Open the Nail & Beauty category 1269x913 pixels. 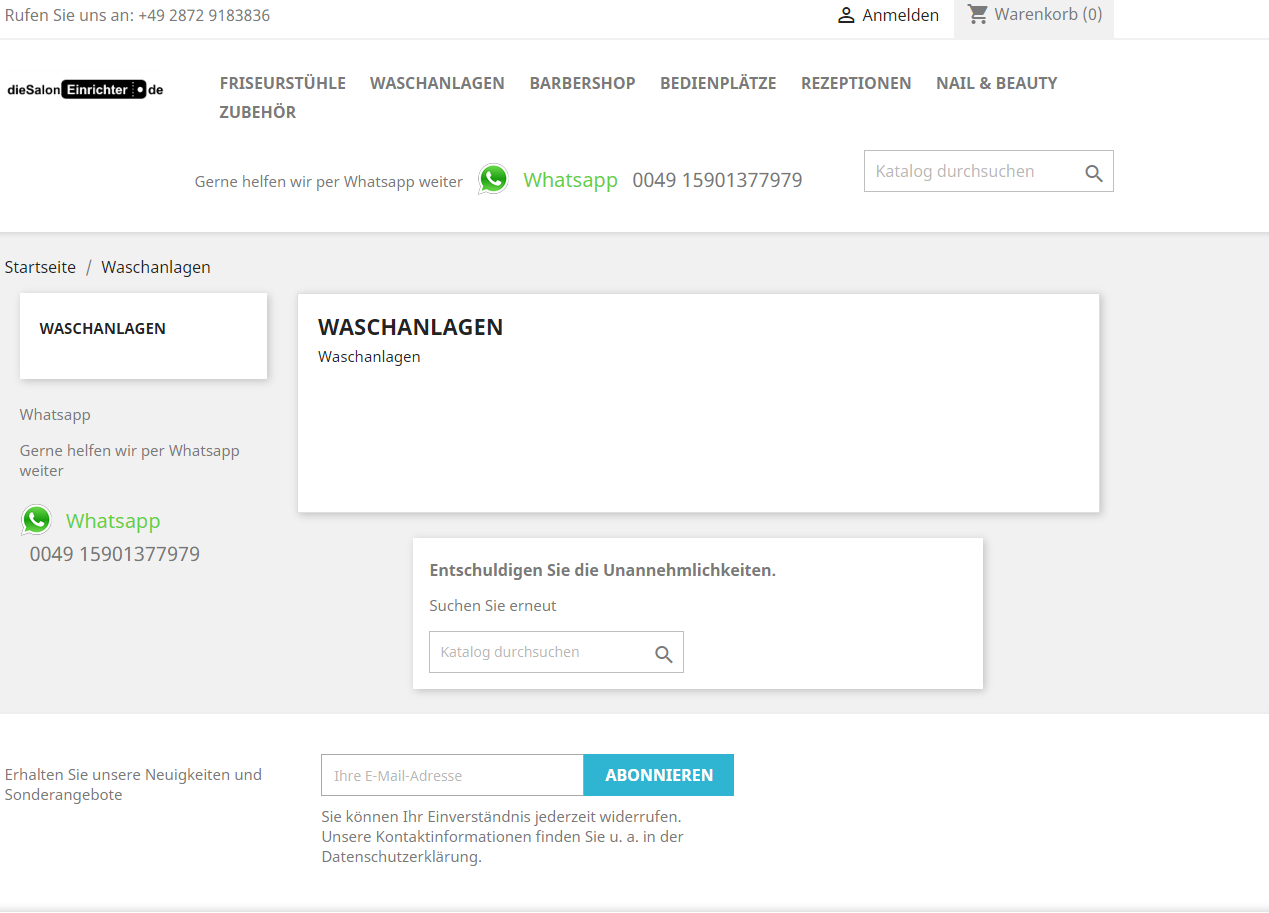996,83
